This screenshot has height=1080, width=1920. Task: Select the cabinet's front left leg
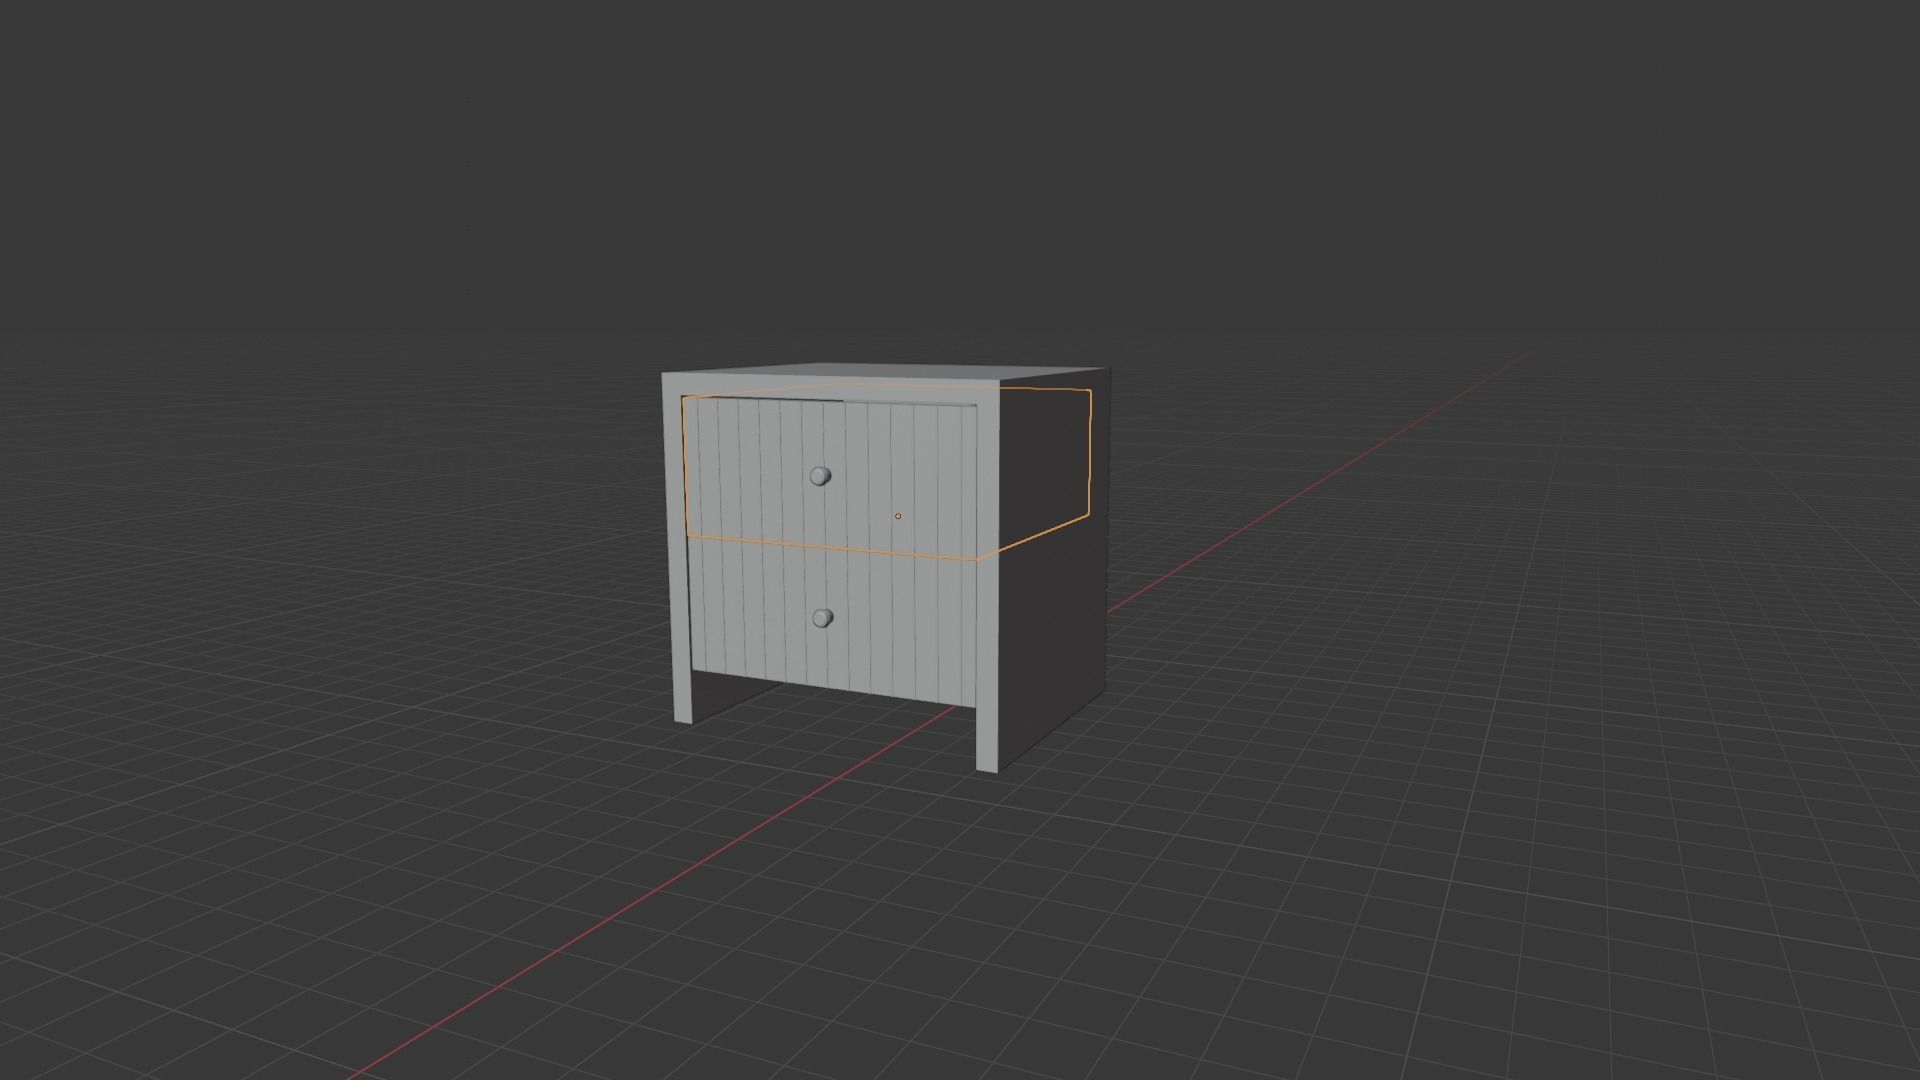pos(683,698)
